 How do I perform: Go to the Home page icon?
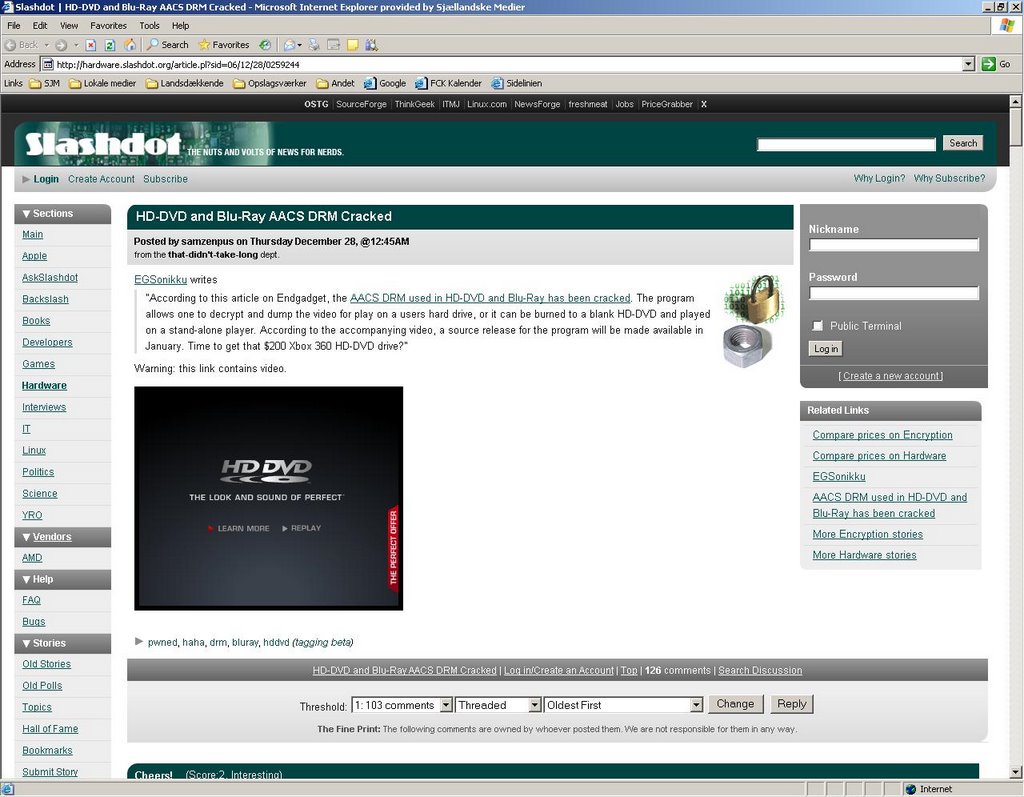point(130,45)
